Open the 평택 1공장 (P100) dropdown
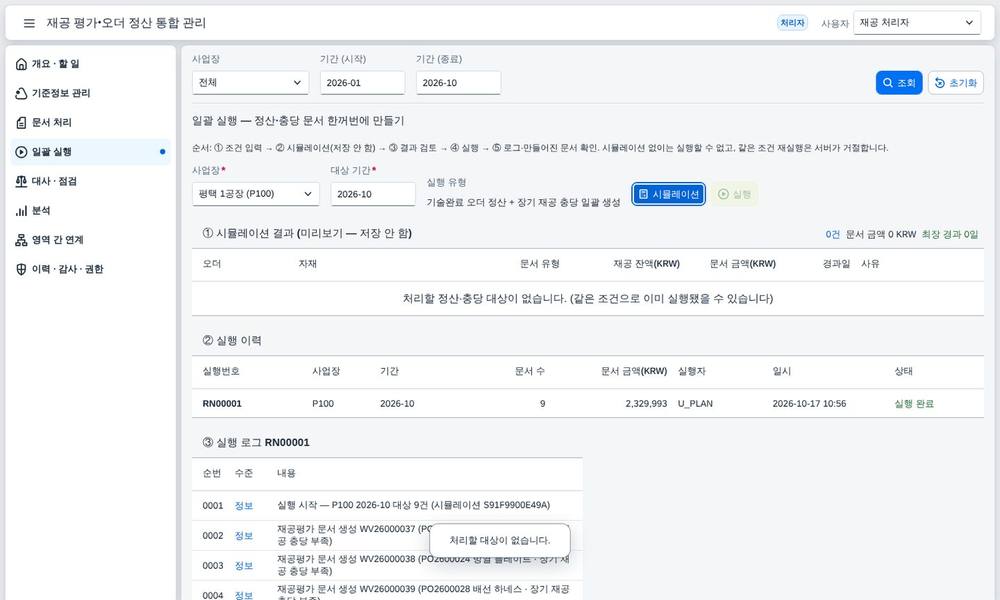1000x600 pixels. 255,194
